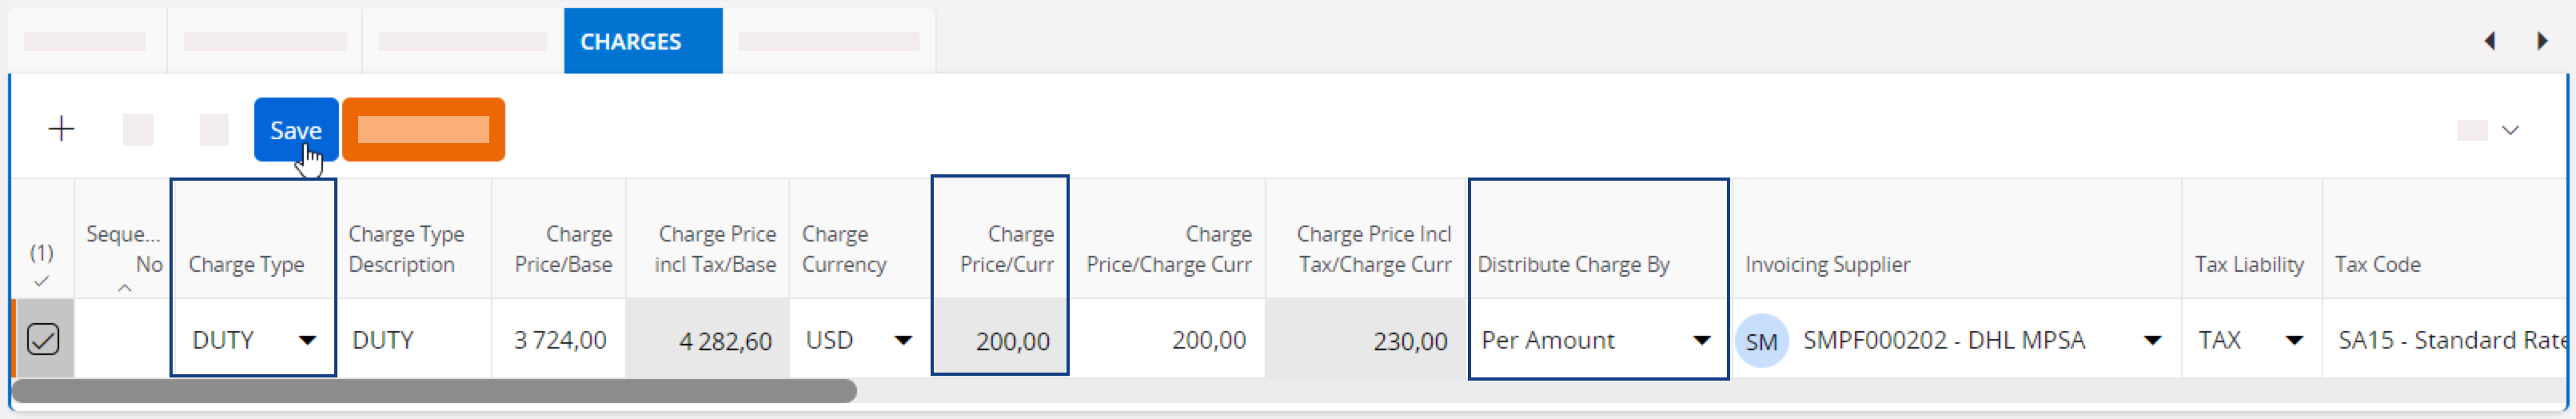Toggle the select-all rows header checkmark
Image resolution: width=2576 pixels, height=419 pixels.
tap(41, 281)
